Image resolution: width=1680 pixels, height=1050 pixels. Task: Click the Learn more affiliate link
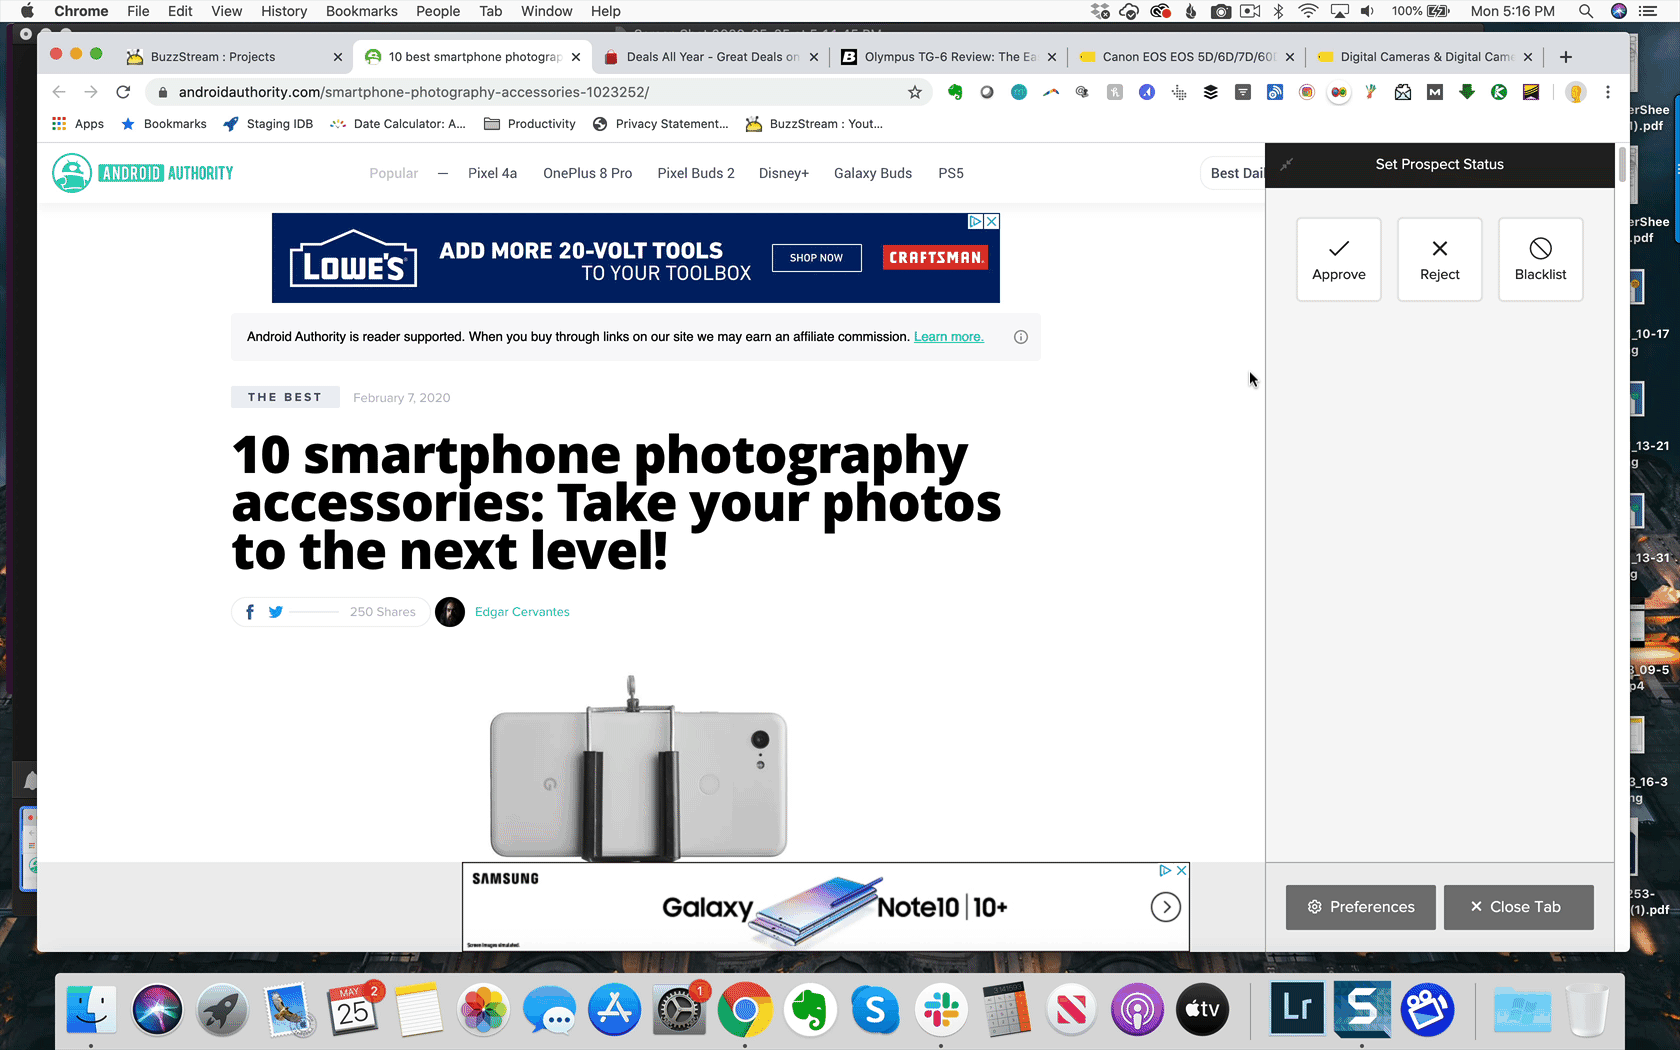(948, 337)
